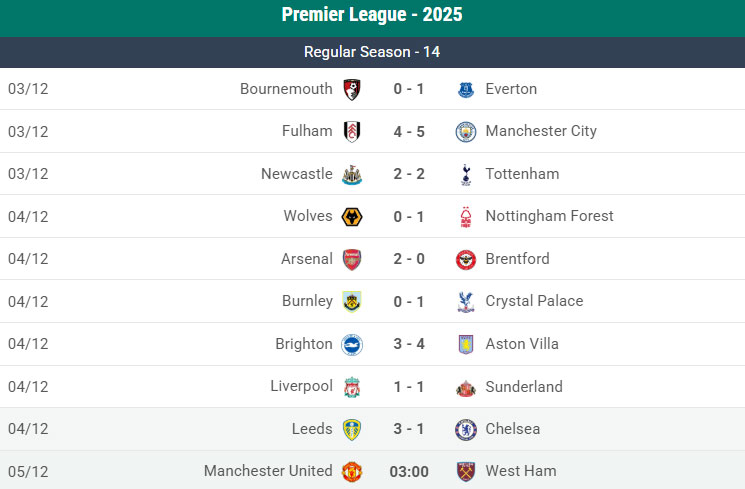Click the West Ham crest icon
The height and width of the screenshot is (489, 745).
click(x=465, y=471)
